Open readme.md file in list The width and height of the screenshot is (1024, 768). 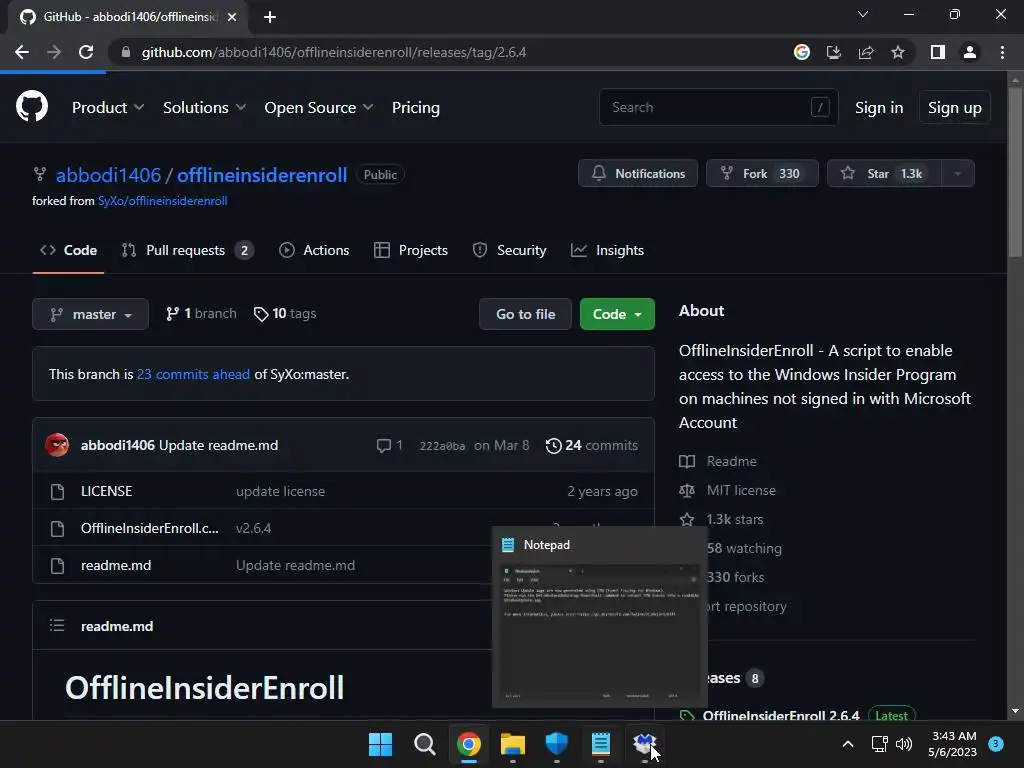pos(116,566)
